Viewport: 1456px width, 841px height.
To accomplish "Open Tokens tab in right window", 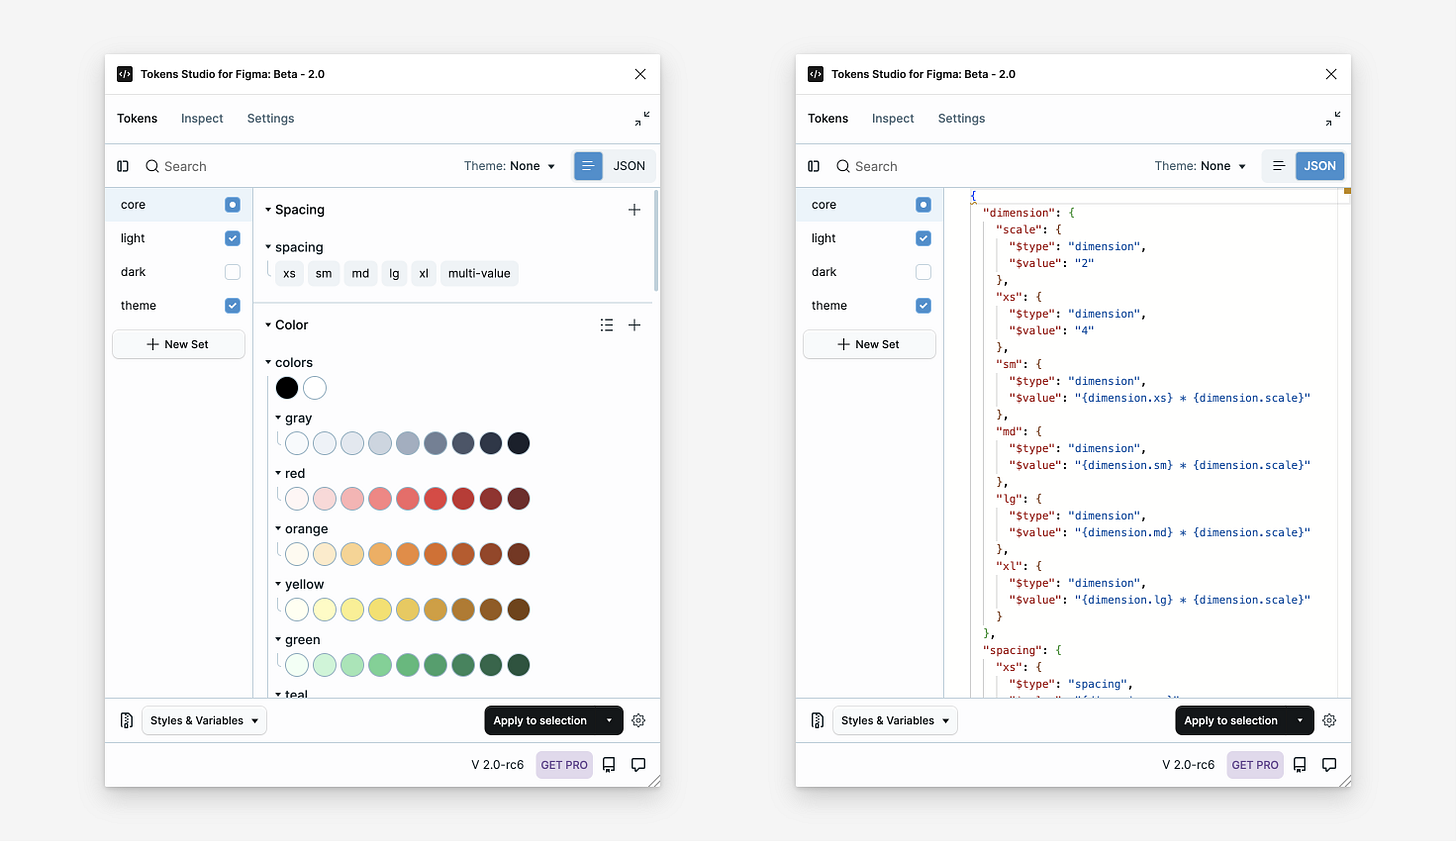I will (x=828, y=118).
